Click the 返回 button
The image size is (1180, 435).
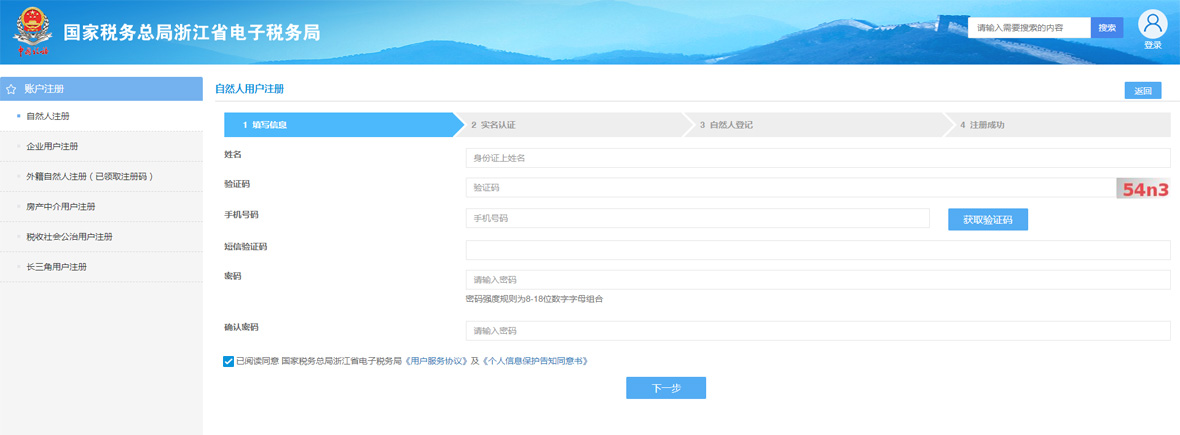click(1143, 91)
